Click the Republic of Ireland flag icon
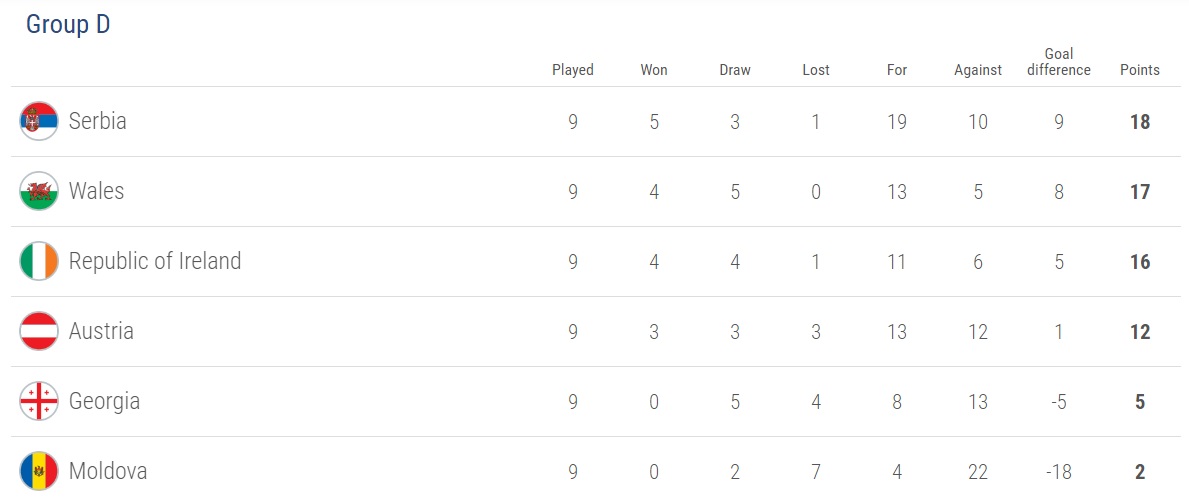The width and height of the screenshot is (1189, 500). tap(39, 262)
